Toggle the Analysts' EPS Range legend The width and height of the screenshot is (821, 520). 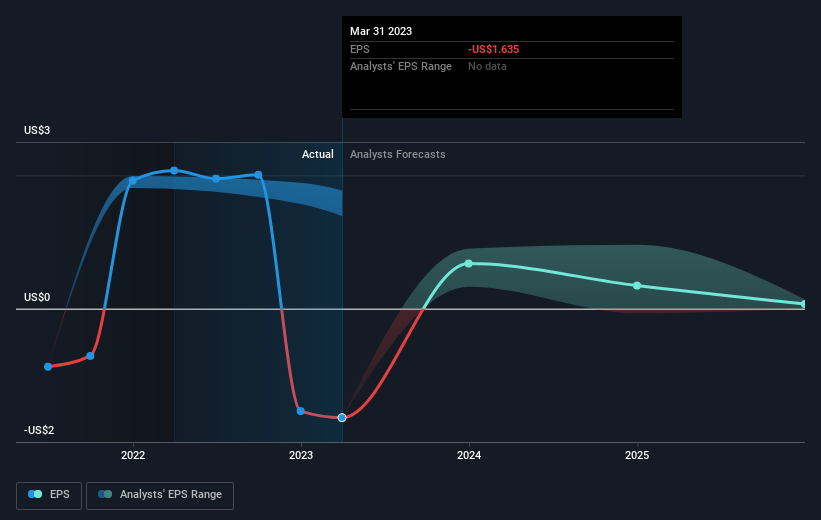160,495
